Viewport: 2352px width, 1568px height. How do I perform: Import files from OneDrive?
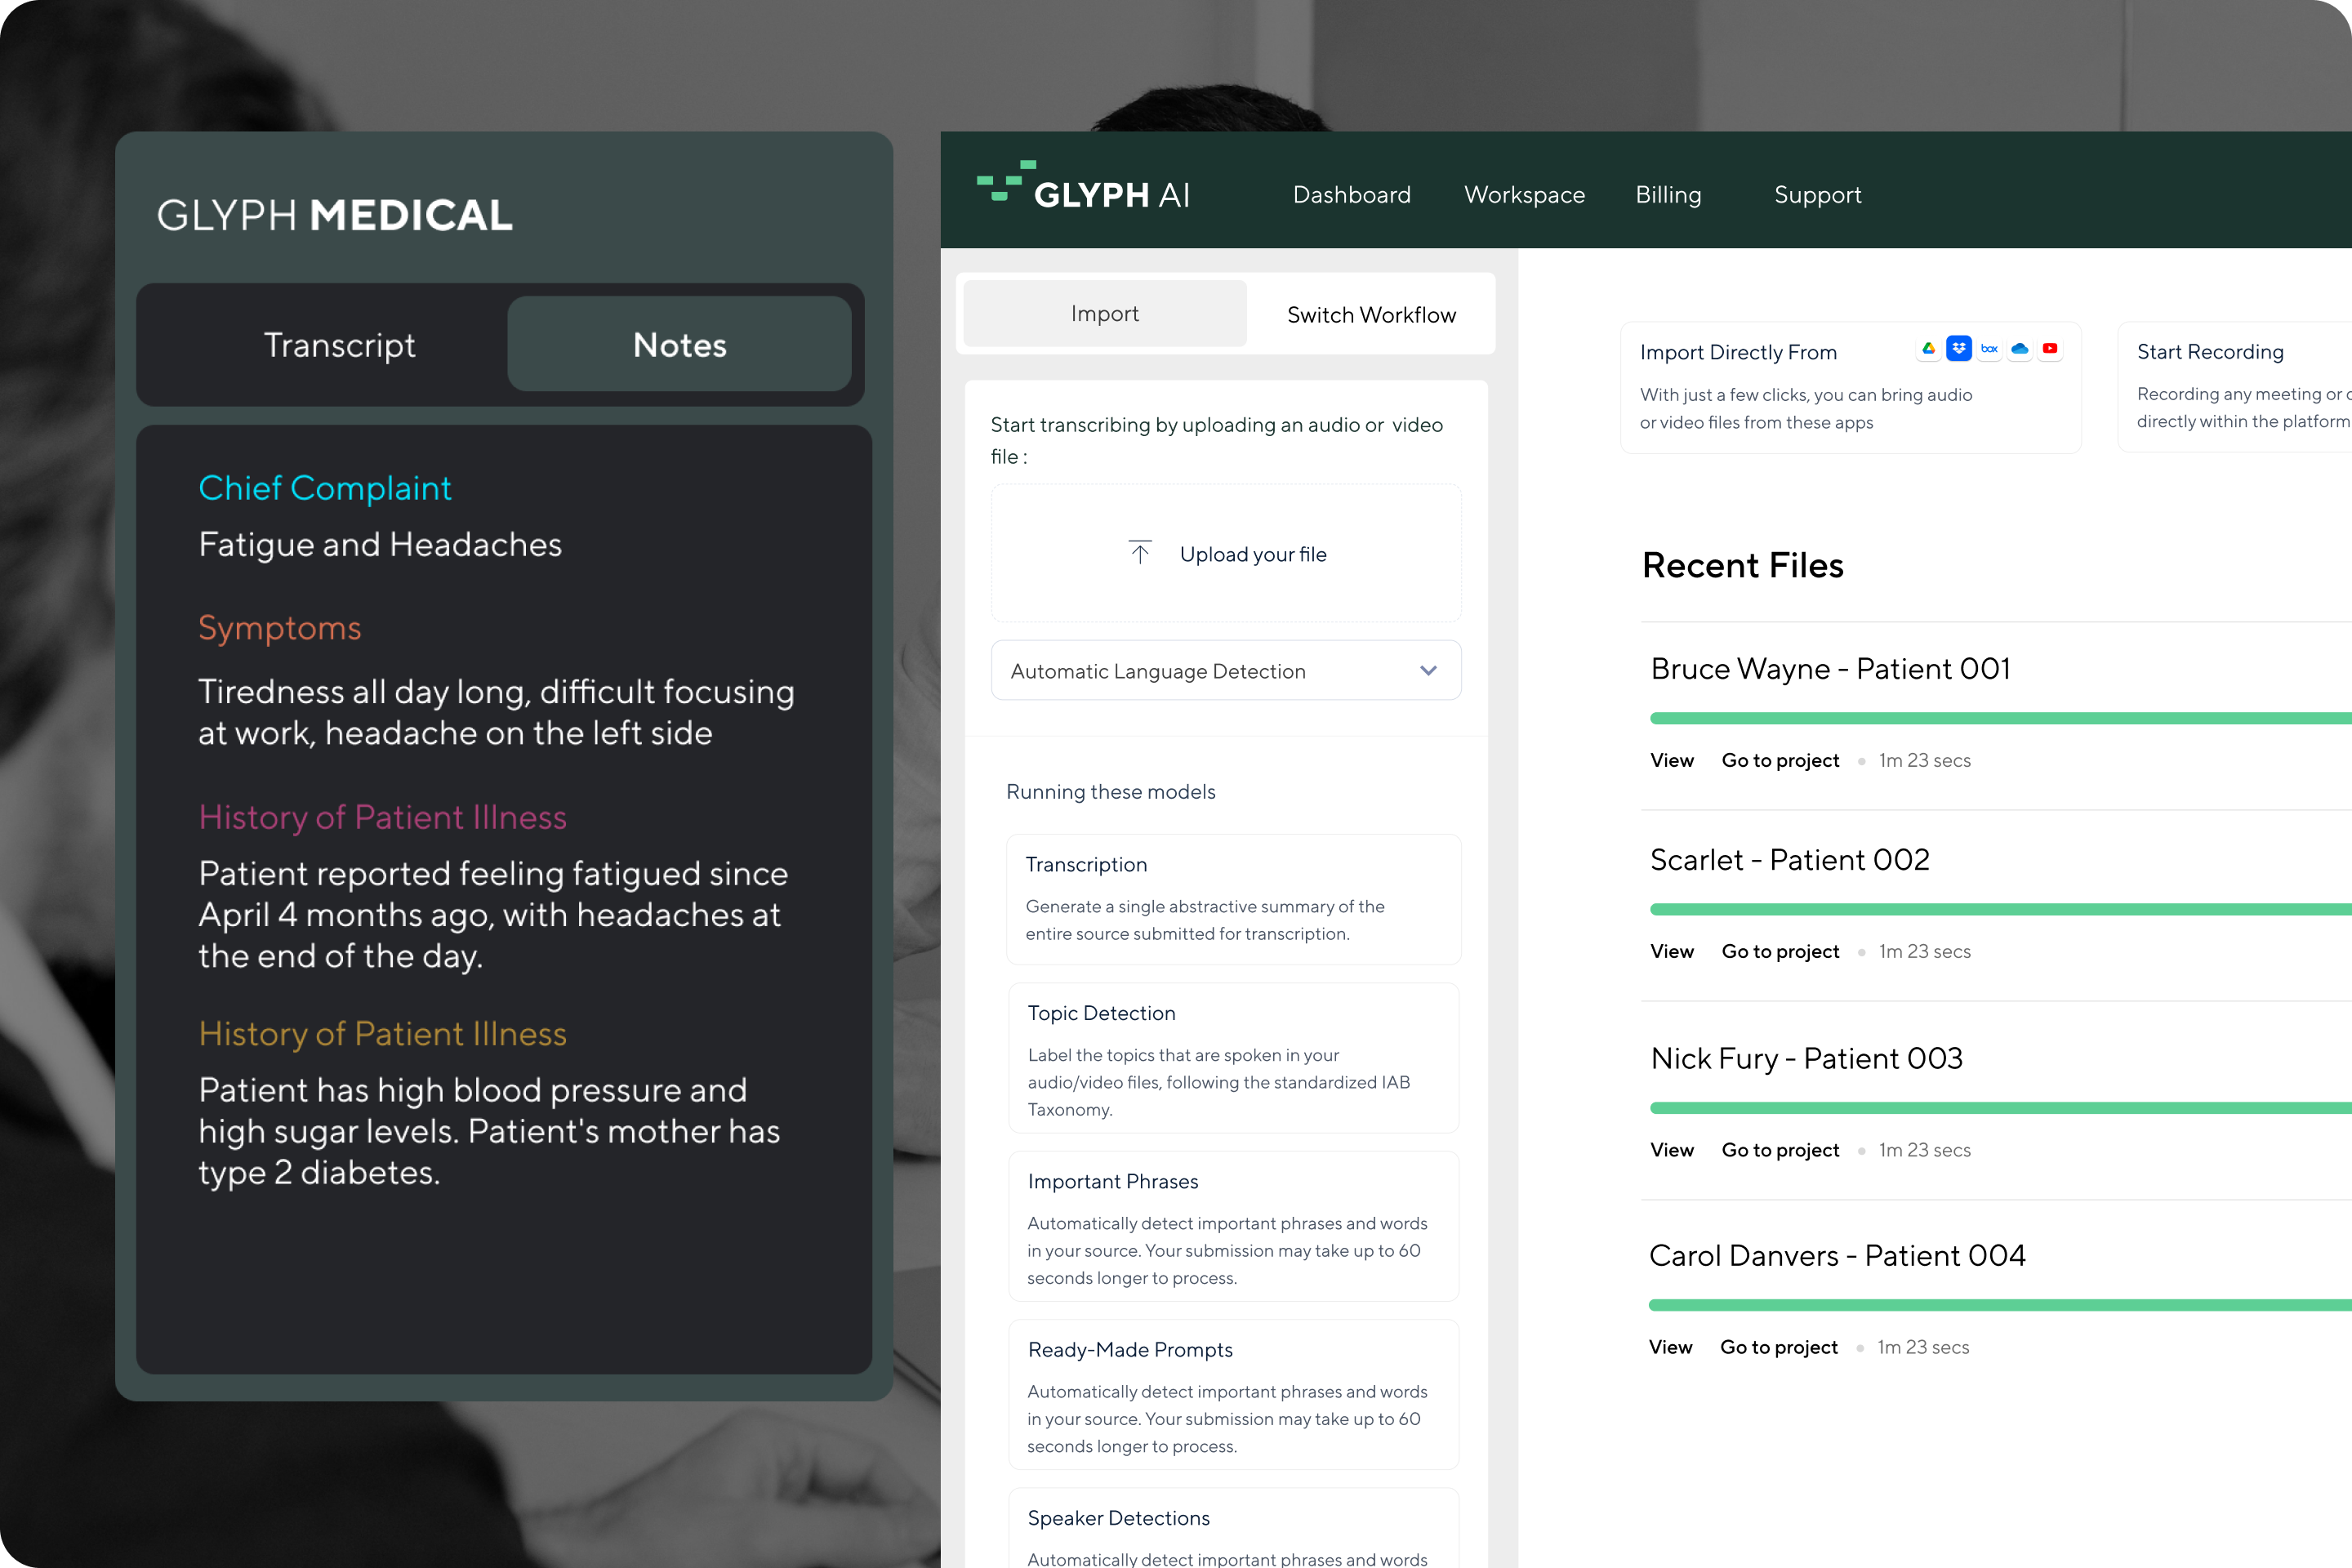[2020, 349]
